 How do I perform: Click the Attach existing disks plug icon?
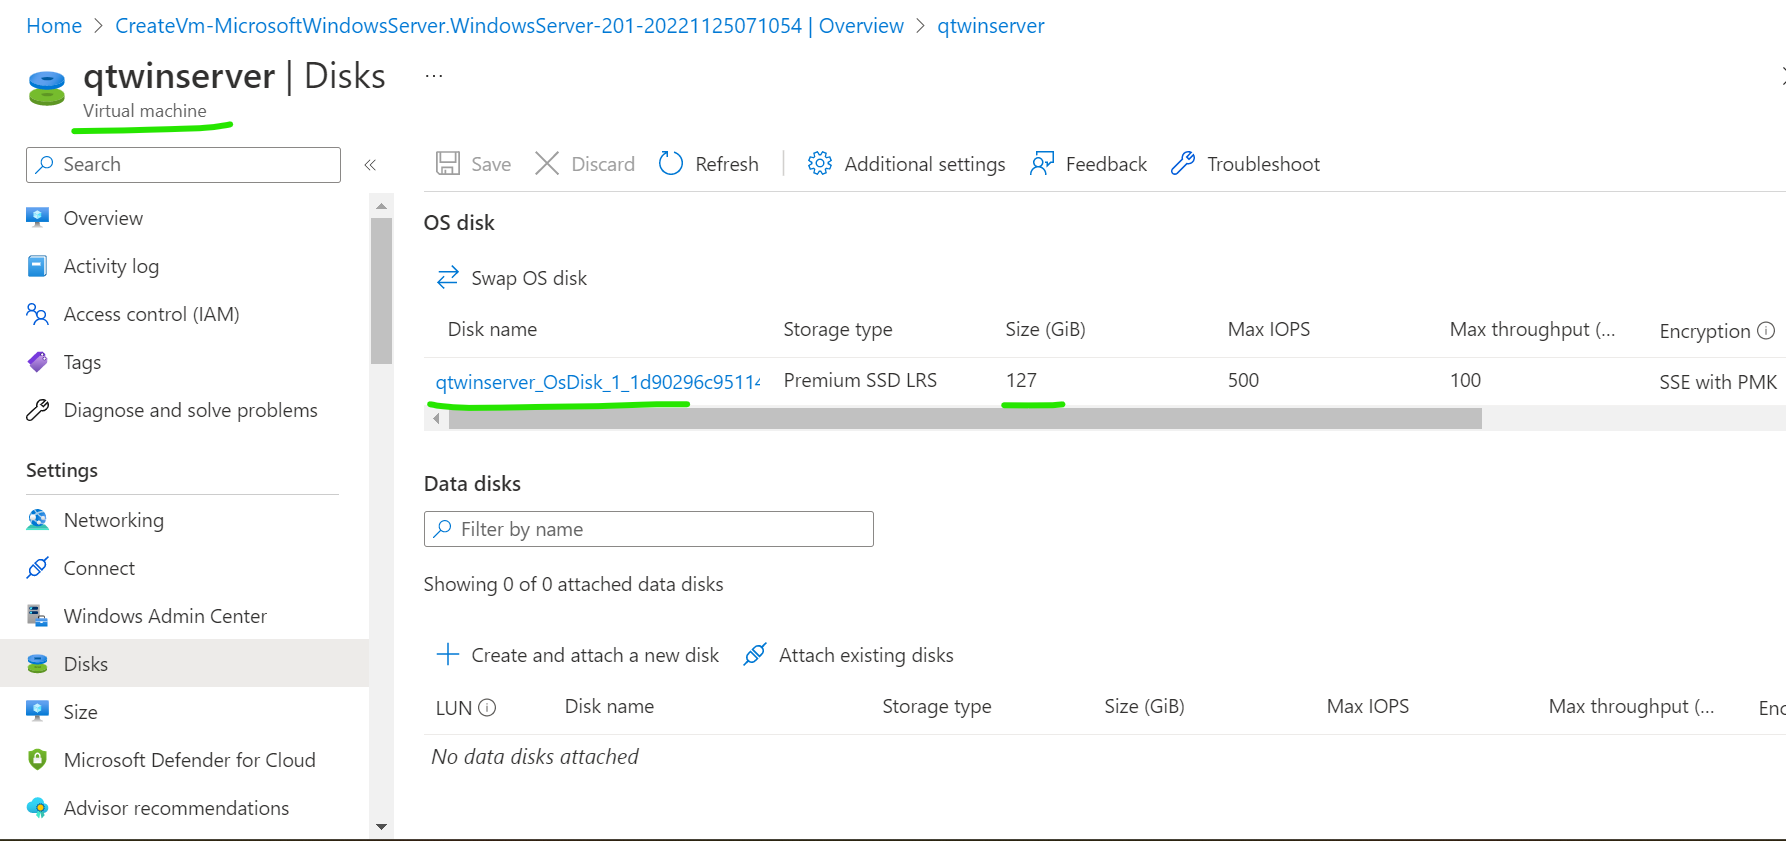tap(755, 655)
